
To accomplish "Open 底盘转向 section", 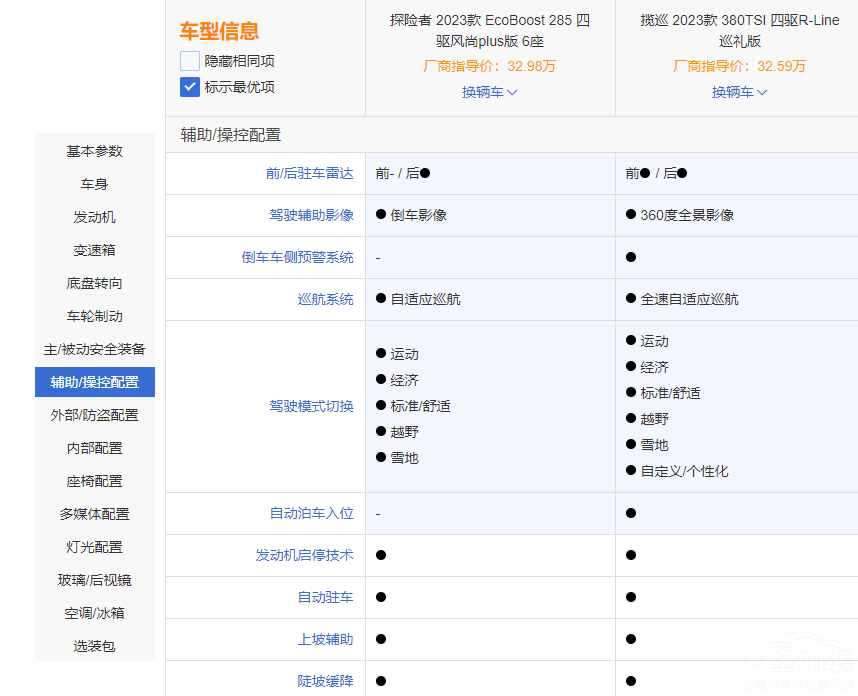I will [95, 283].
